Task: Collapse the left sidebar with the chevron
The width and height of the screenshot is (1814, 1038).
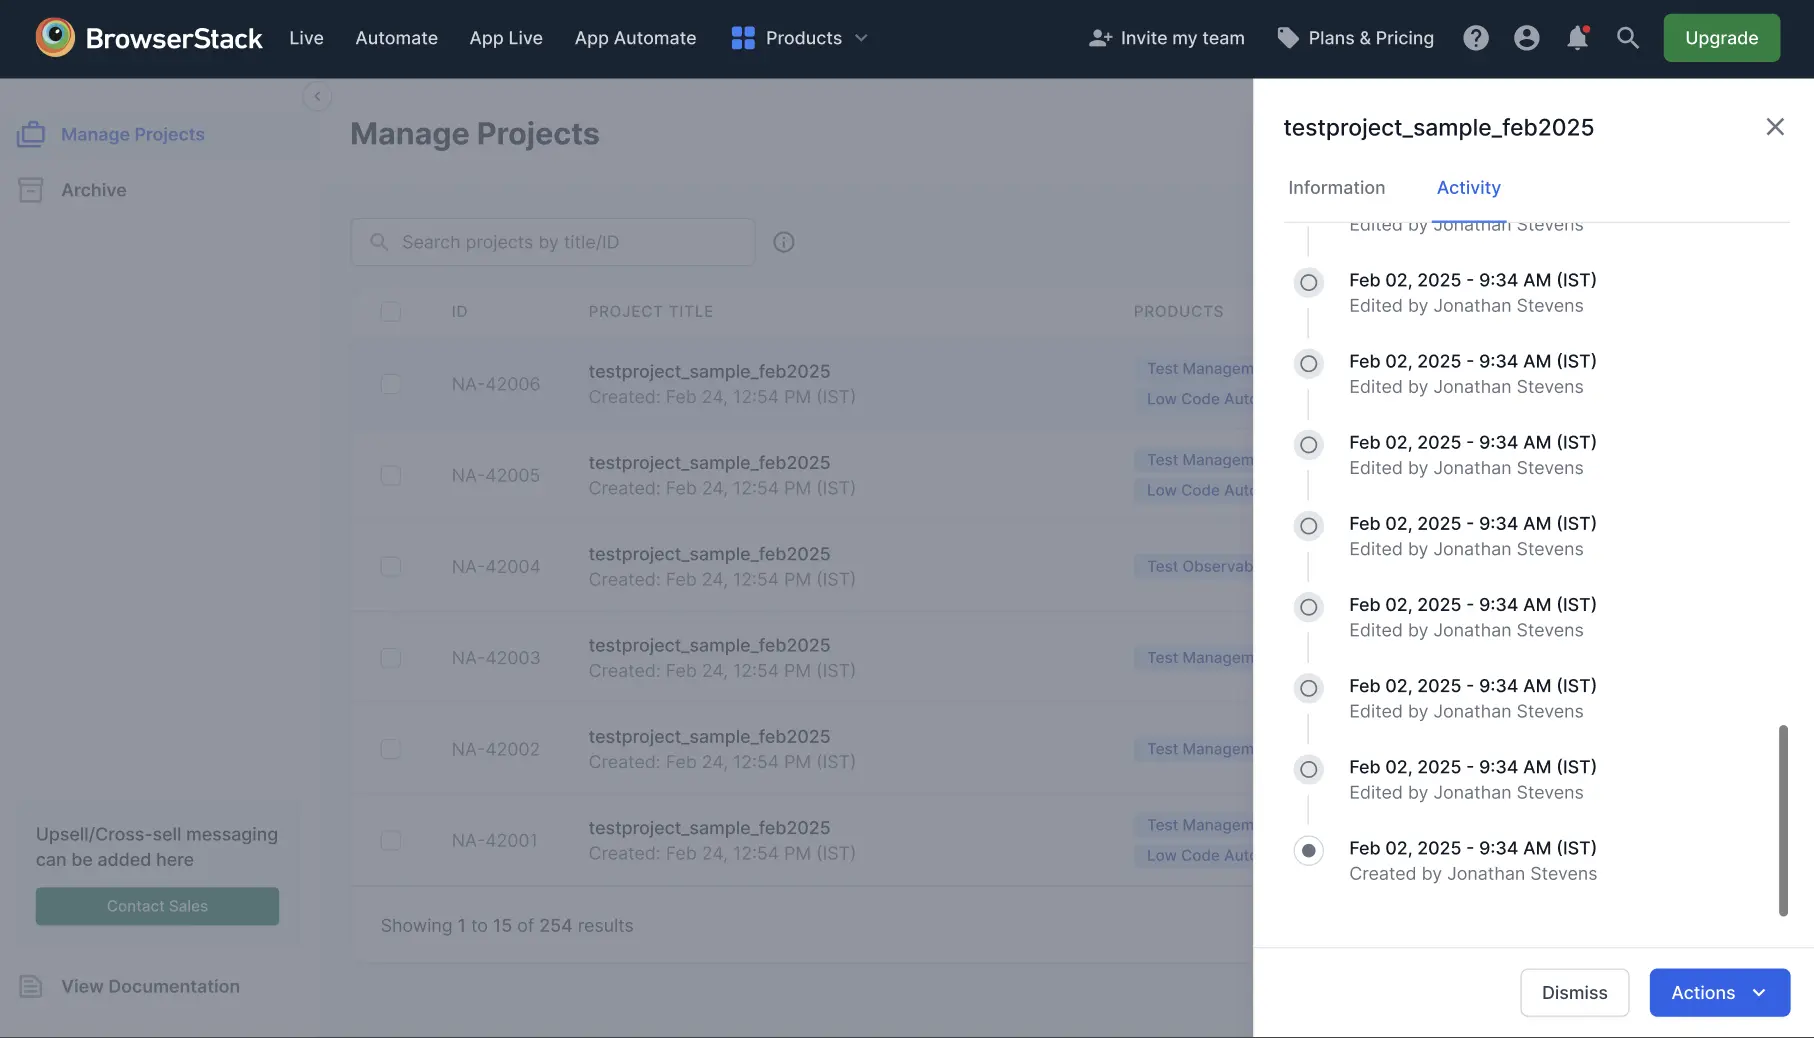Action: 317,96
